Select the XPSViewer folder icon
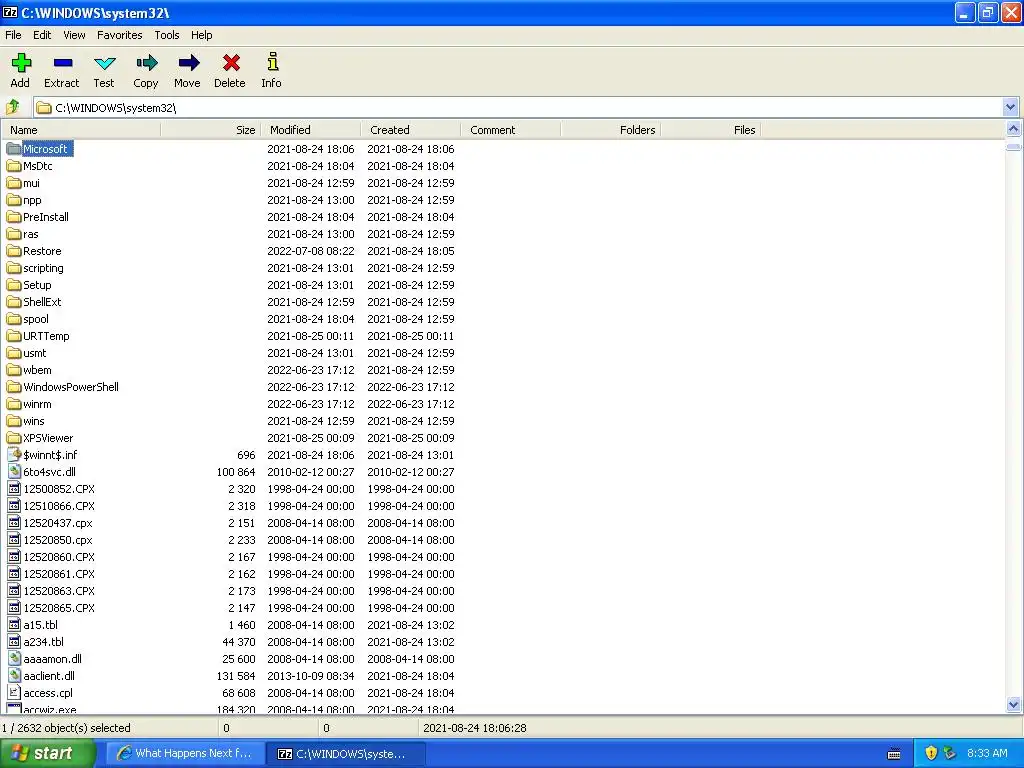The width and height of the screenshot is (1024, 768). click(14, 438)
